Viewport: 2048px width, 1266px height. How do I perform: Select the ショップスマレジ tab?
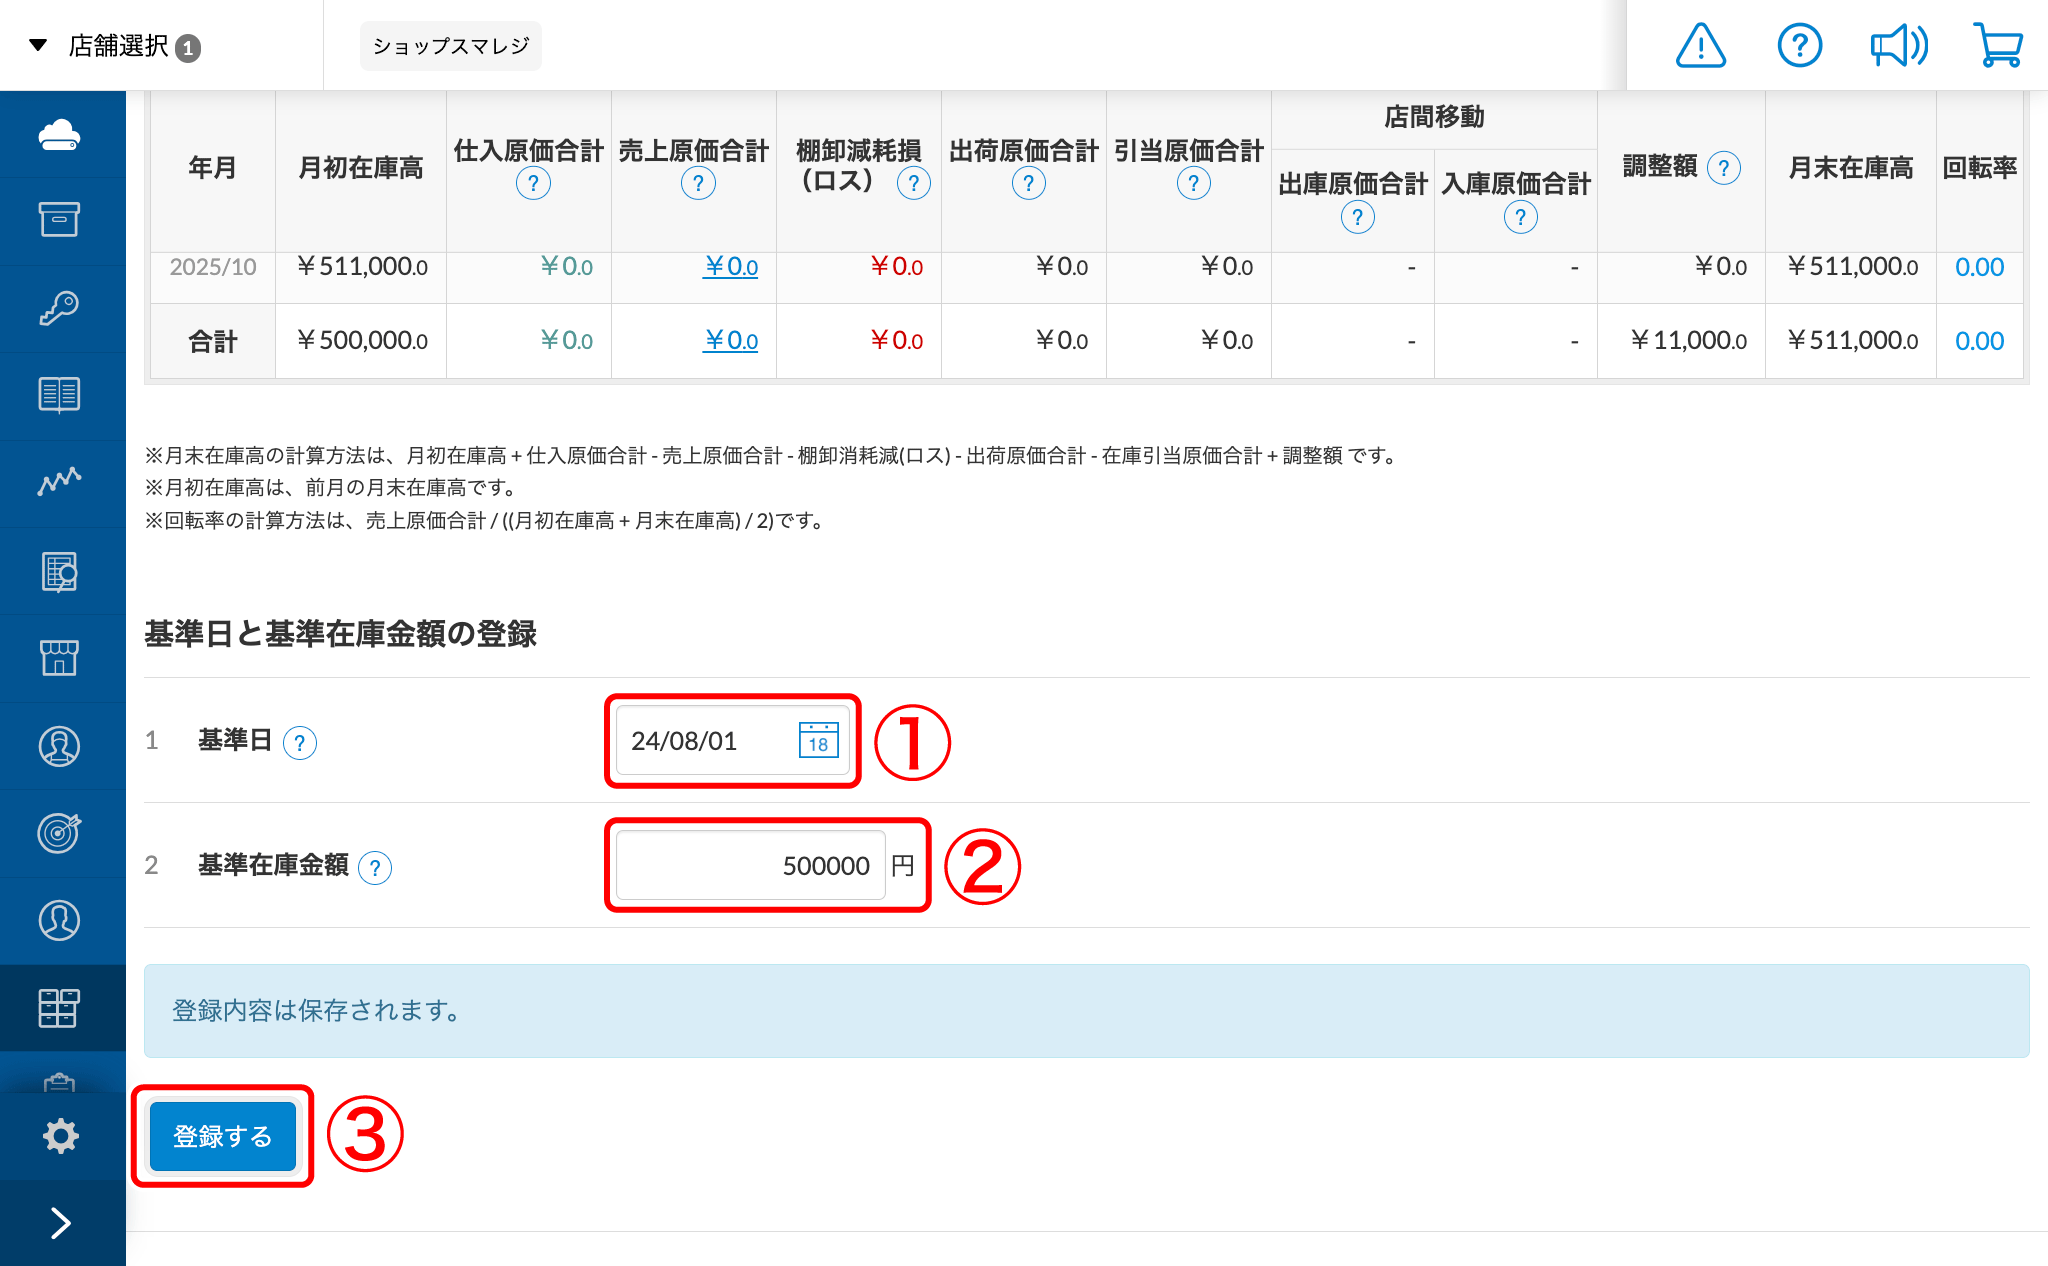point(450,46)
